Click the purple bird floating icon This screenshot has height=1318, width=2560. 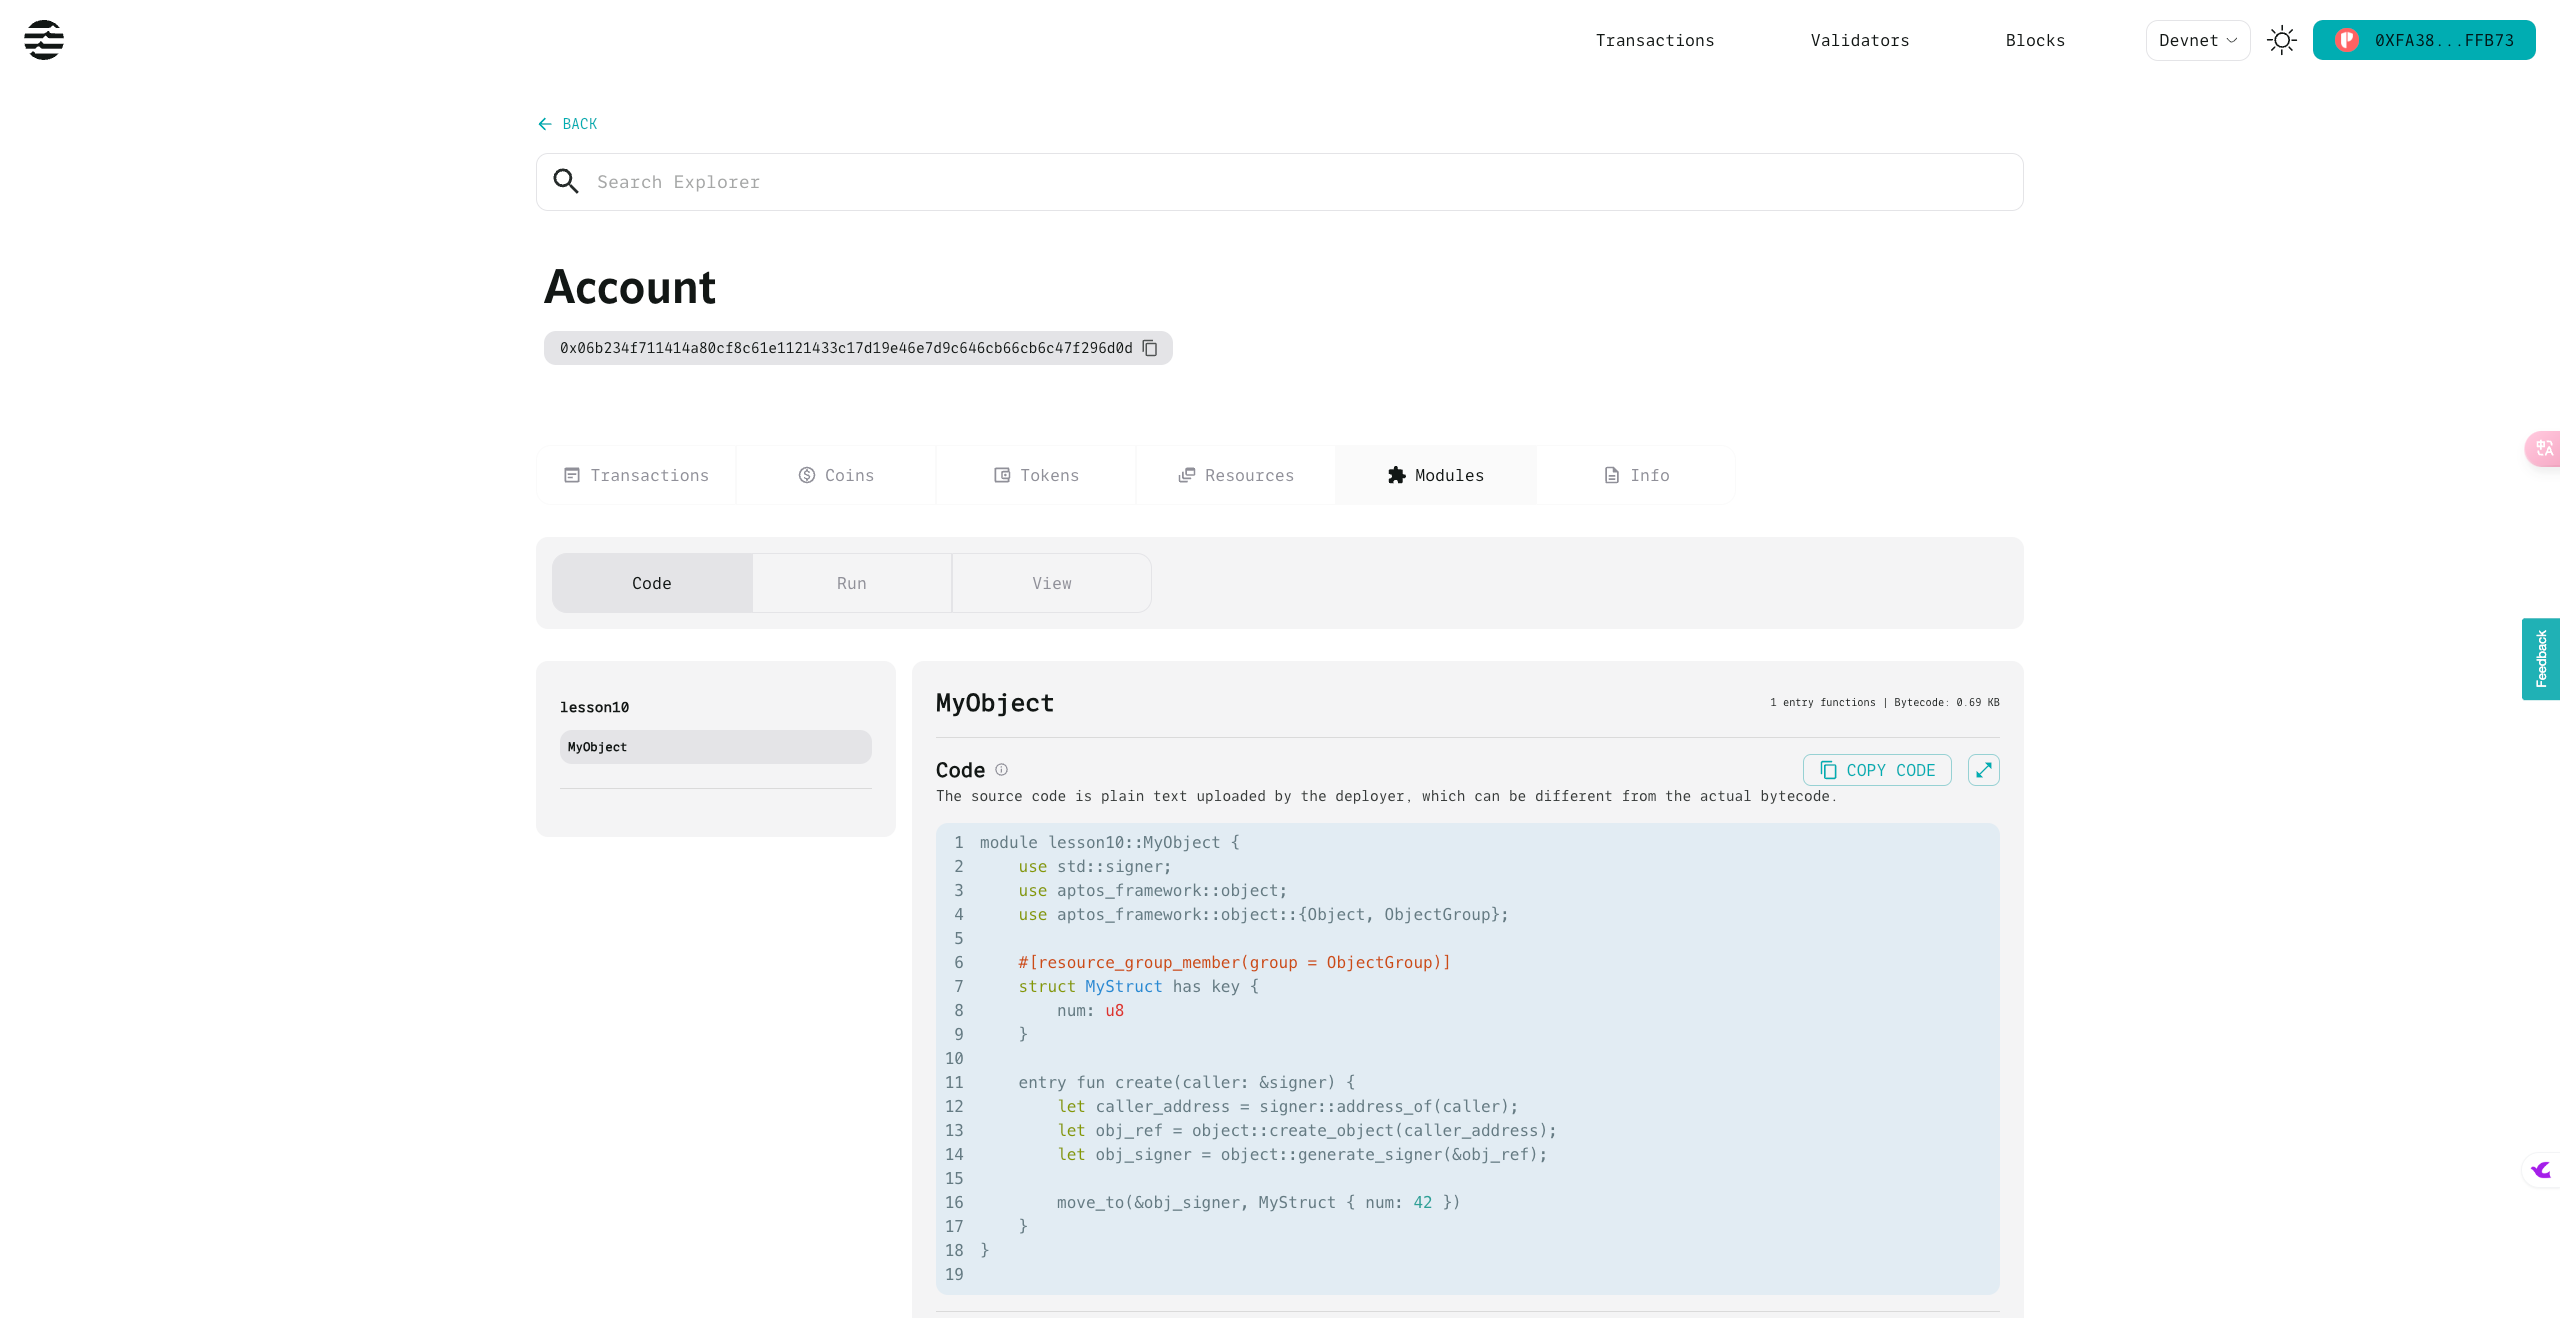tap(2541, 1169)
